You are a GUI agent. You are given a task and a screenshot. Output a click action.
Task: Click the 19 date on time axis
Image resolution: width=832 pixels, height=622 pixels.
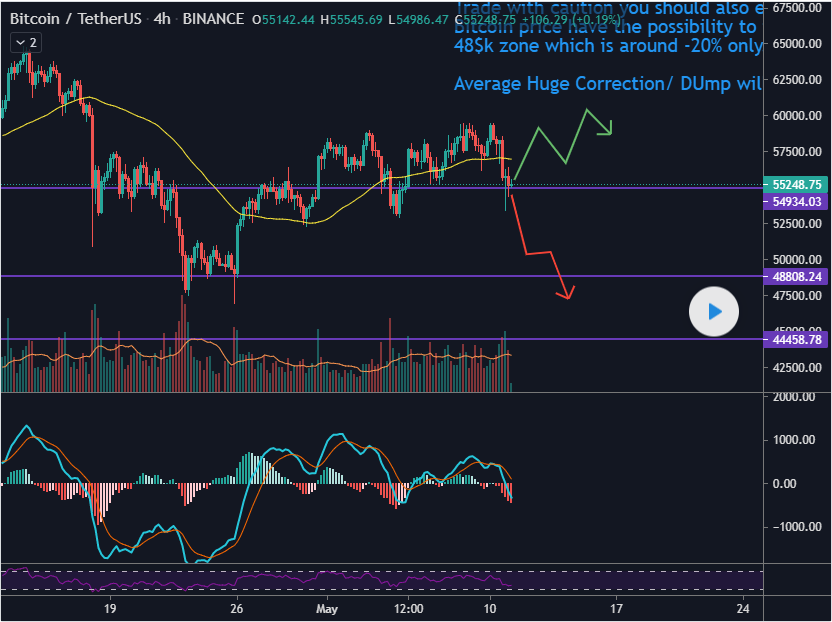coord(108,607)
